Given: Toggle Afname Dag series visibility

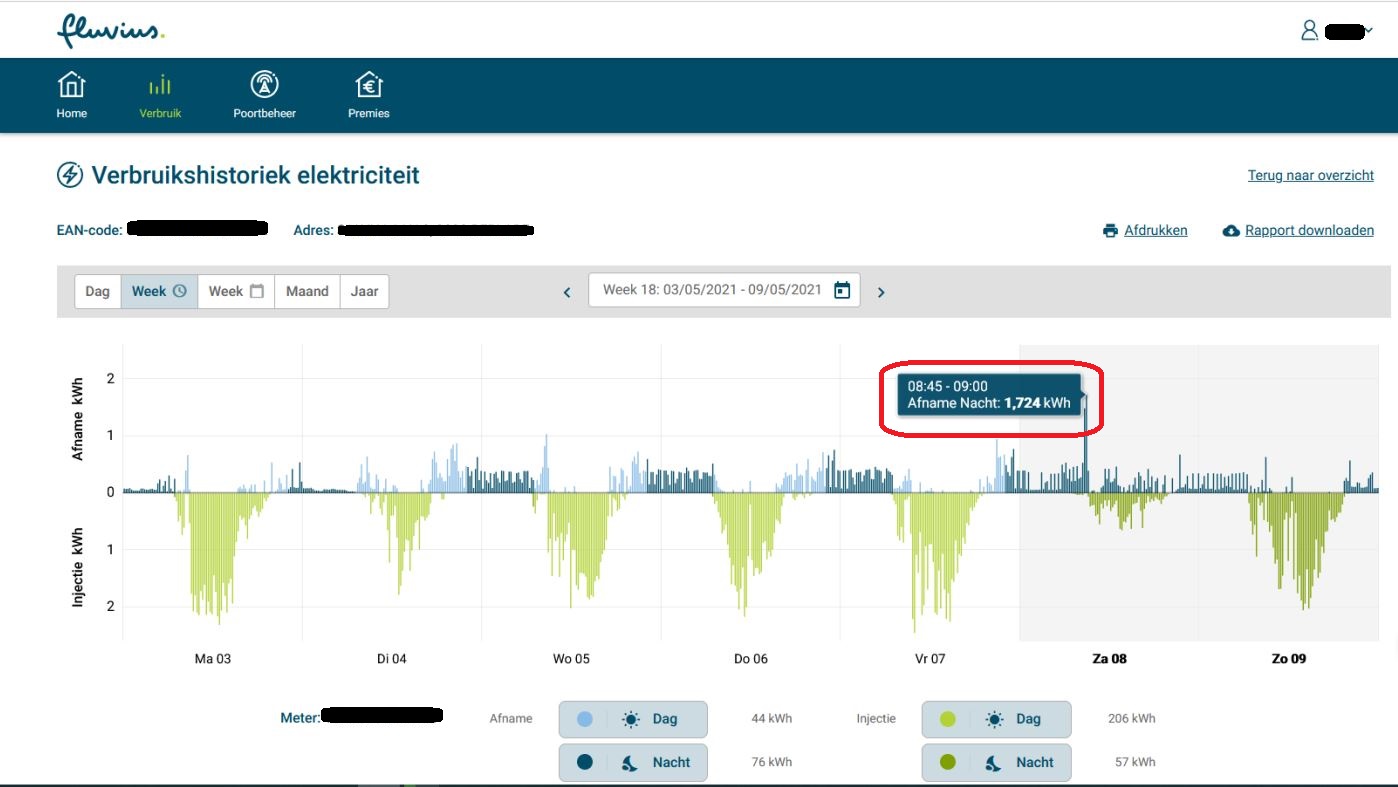Looking at the screenshot, I should coord(632,719).
